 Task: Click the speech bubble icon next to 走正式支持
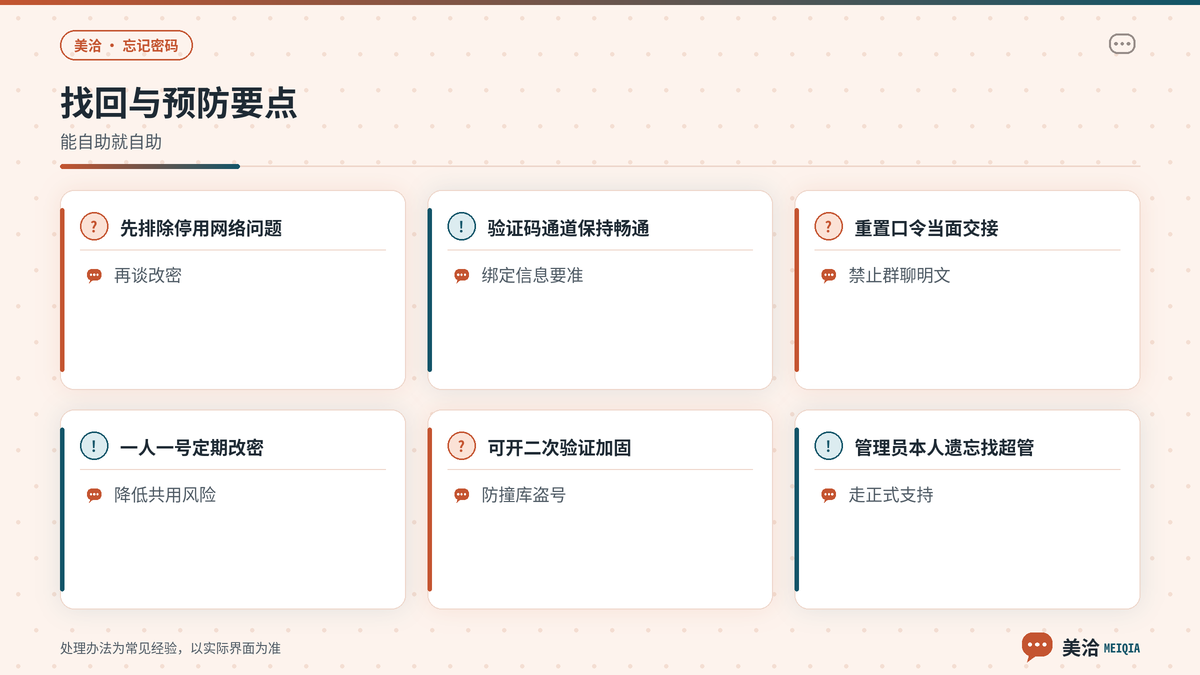coord(829,495)
